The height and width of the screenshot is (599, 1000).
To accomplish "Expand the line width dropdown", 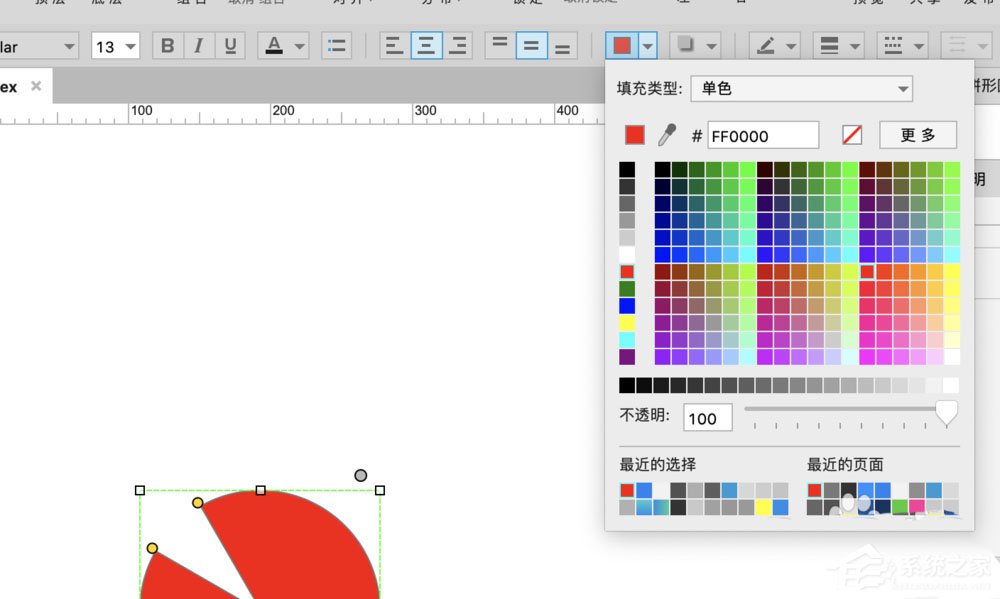I will 840,46.
